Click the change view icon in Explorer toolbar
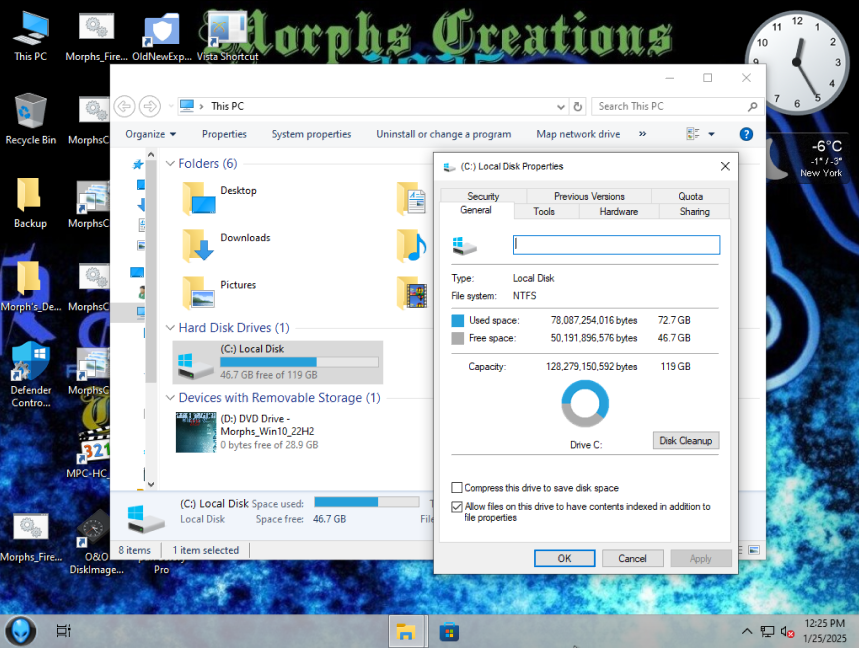Image resolution: width=859 pixels, height=648 pixels. pos(692,134)
